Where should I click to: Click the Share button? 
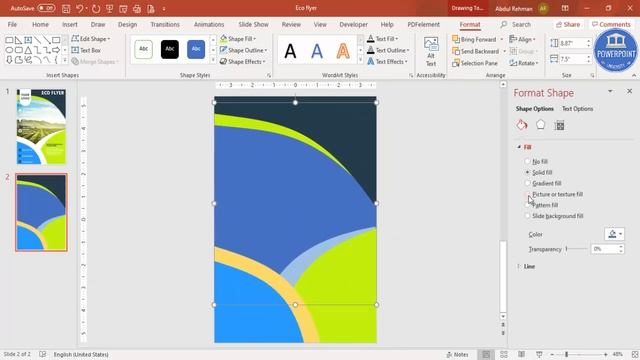(568, 24)
